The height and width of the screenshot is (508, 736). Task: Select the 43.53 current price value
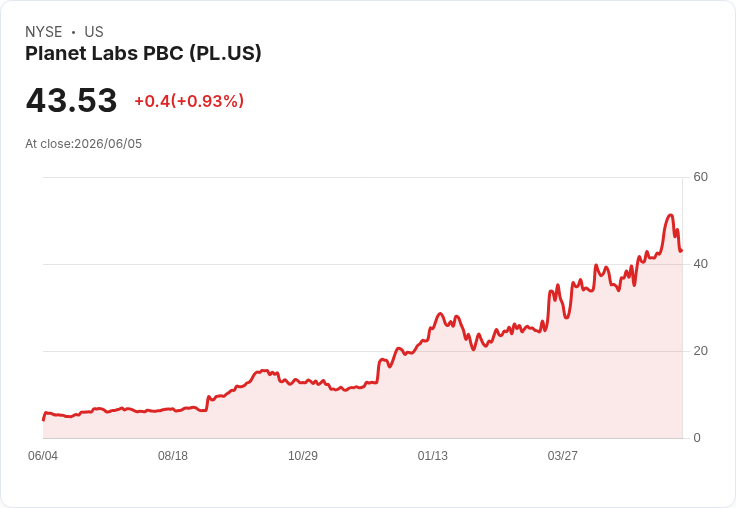point(71,100)
